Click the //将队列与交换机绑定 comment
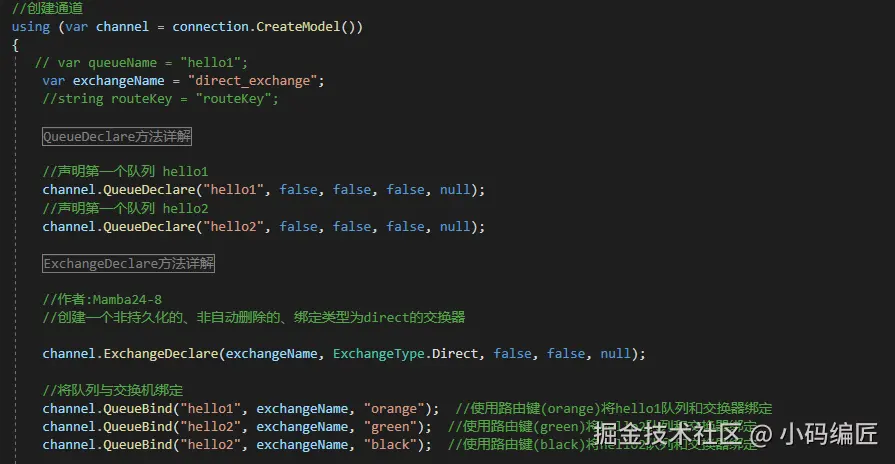The width and height of the screenshot is (895, 464). [x=112, y=389]
